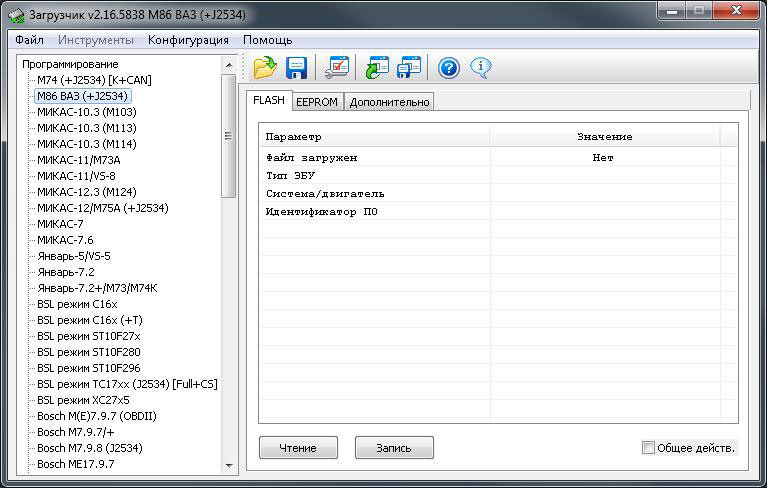Screen dimensions: 767x488
Task: Enable the Общее действ. checkbox
Action: (x=648, y=448)
